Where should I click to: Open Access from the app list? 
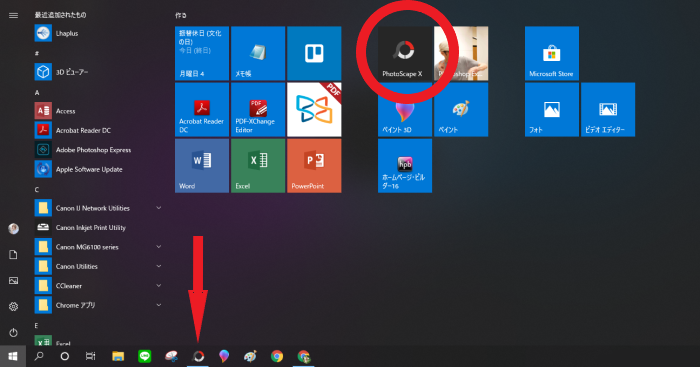click(x=98, y=111)
